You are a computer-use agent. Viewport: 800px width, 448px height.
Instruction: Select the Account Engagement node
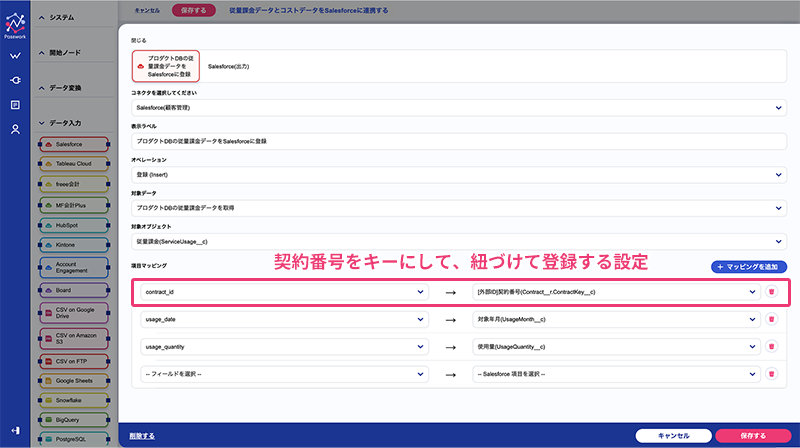click(x=74, y=267)
